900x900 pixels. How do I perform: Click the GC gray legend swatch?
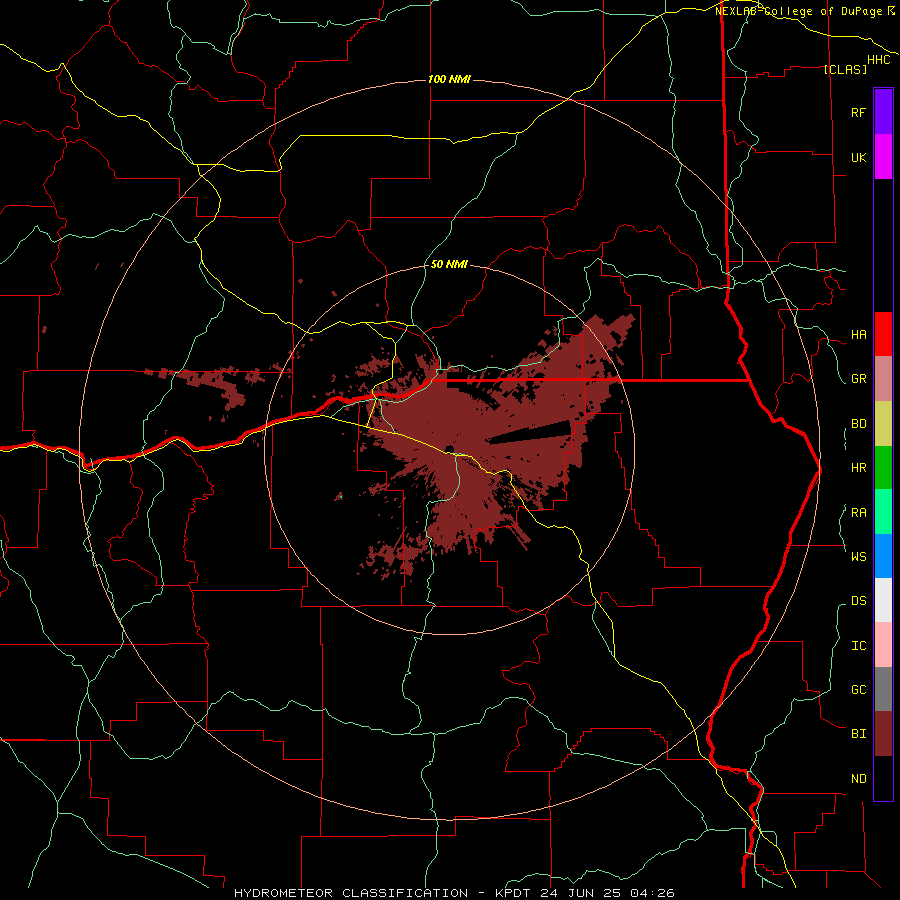[x=883, y=689]
